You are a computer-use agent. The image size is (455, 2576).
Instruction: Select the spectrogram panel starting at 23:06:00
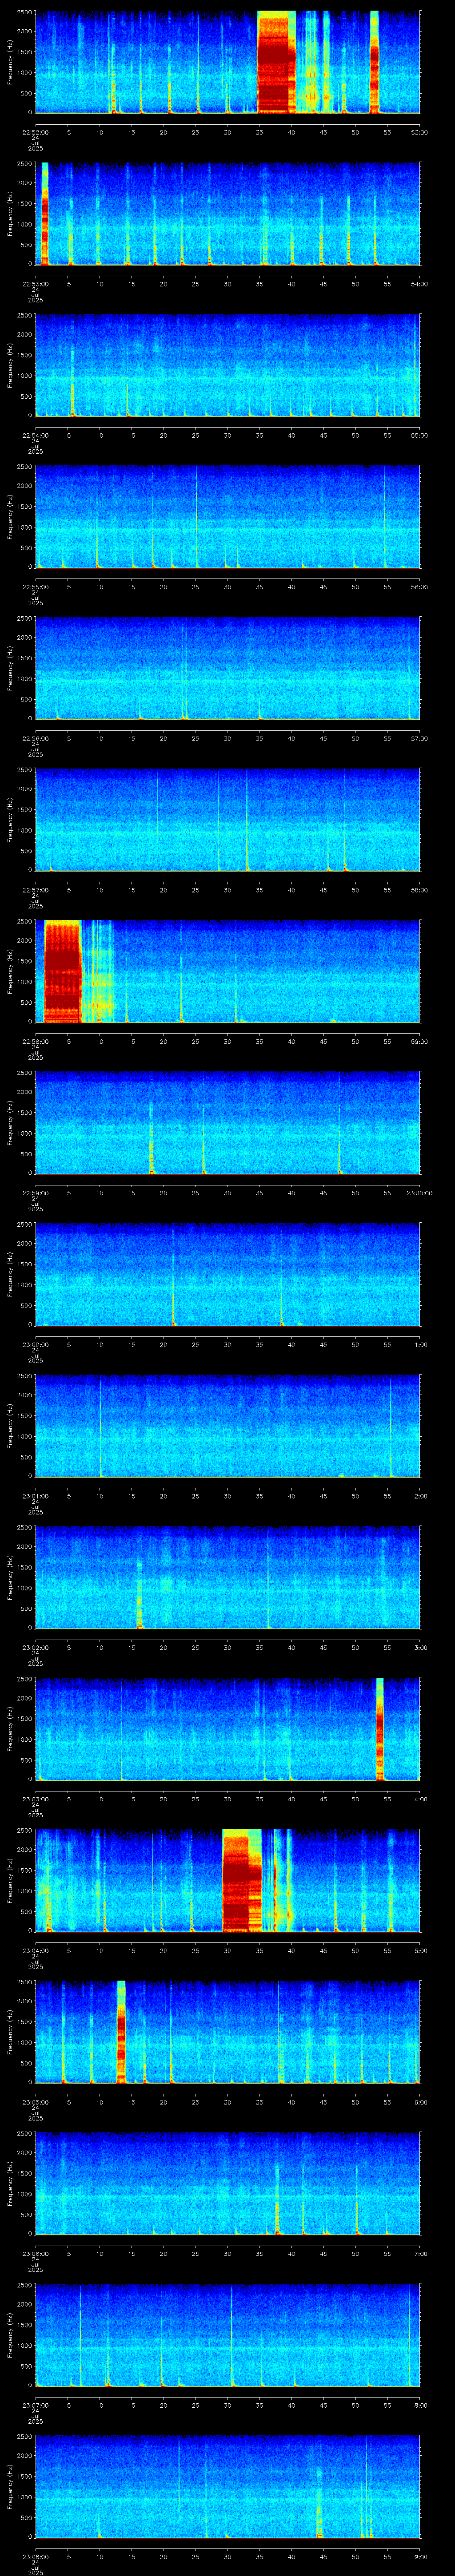[x=227, y=2184]
